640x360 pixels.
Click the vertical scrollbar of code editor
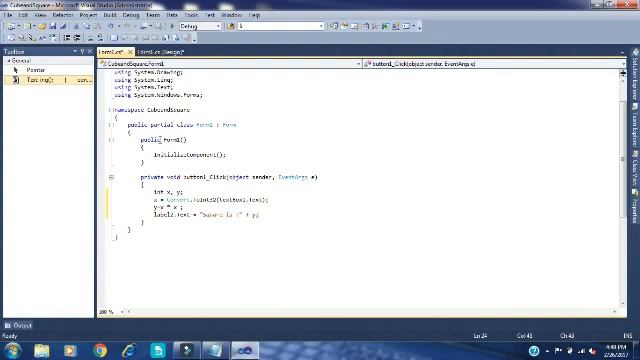point(623,159)
